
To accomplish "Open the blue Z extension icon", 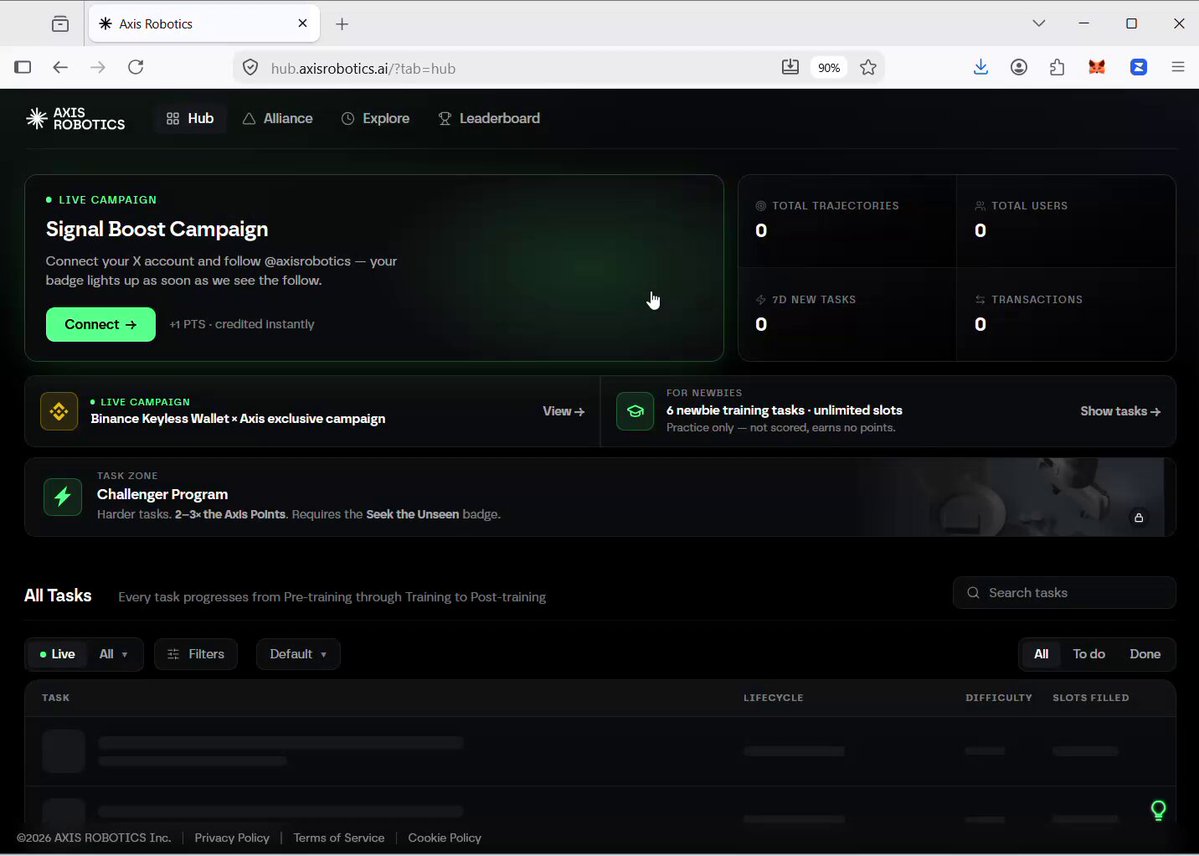I will [x=1139, y=67].
